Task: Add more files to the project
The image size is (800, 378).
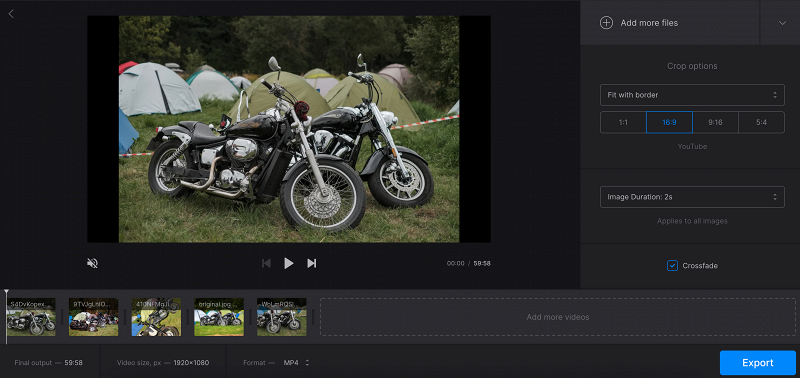Action: [670, 23]
